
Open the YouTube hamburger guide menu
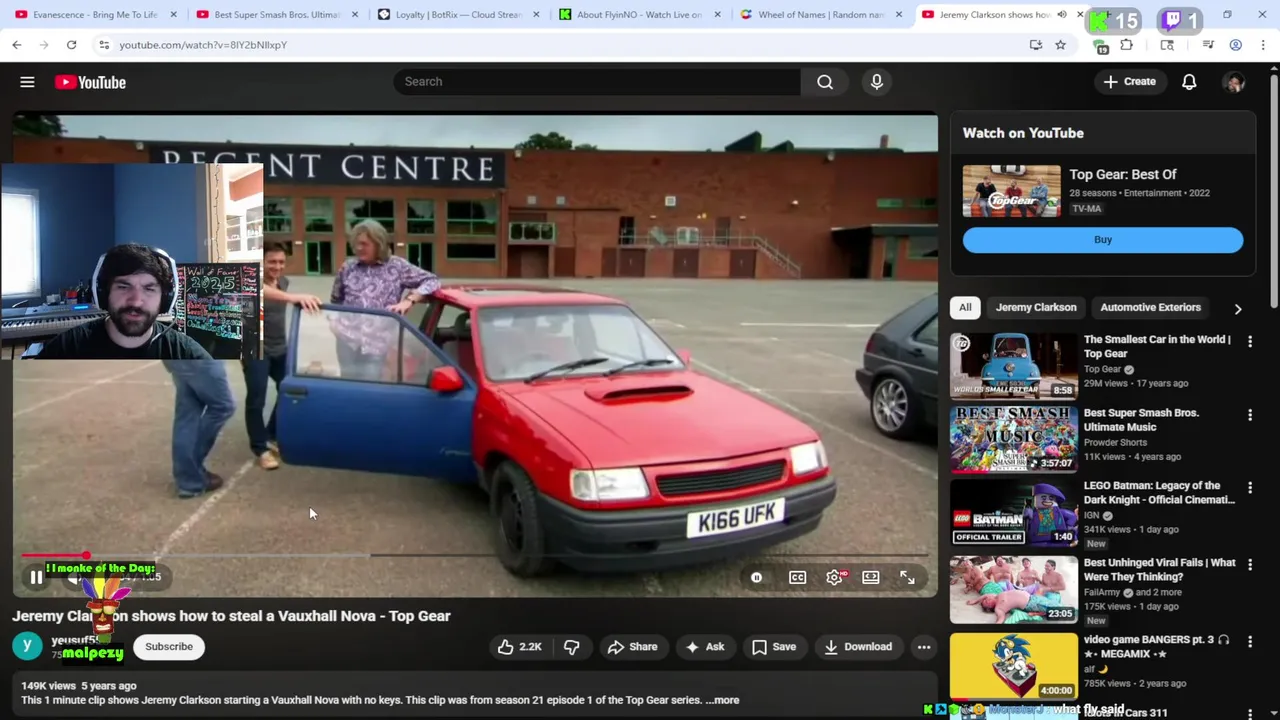click(27, 82)
